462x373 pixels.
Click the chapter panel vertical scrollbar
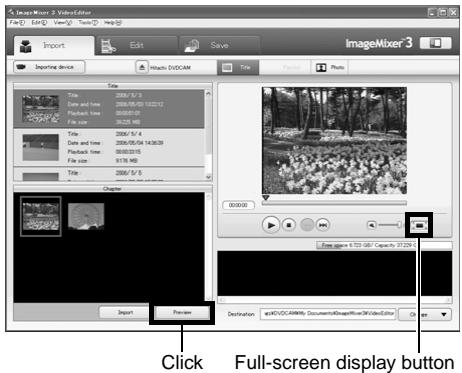pyautogui.click(x=209, y=247)
